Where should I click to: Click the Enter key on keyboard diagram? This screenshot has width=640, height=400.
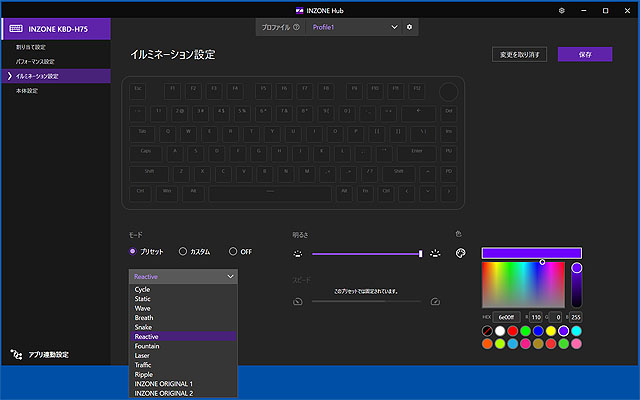pyautogui.click(x=417, y=154)
